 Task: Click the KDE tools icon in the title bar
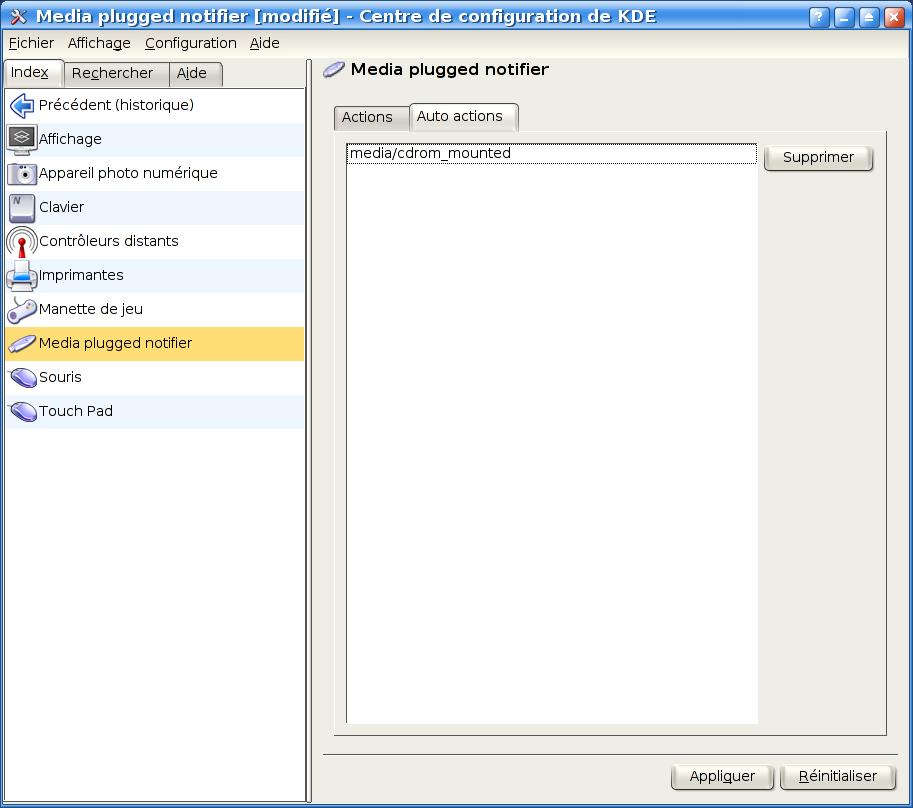coord(19,16)
